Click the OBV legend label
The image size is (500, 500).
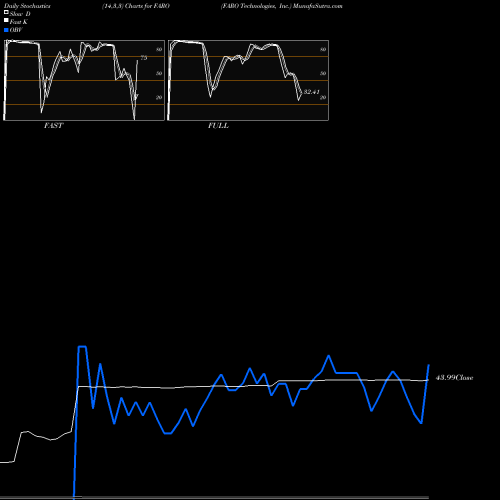[x=16, y=30]
